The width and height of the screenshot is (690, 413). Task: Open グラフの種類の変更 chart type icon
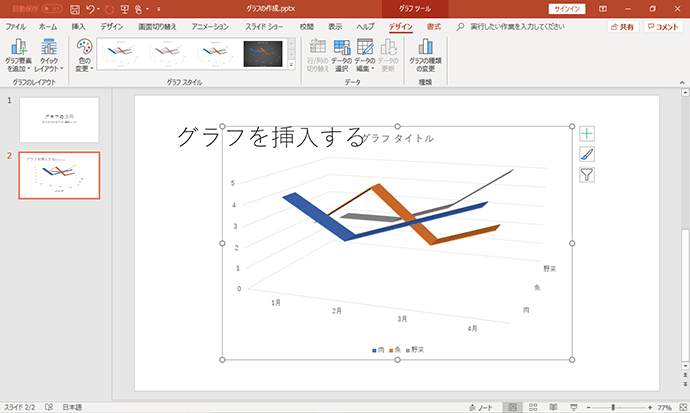425,55
